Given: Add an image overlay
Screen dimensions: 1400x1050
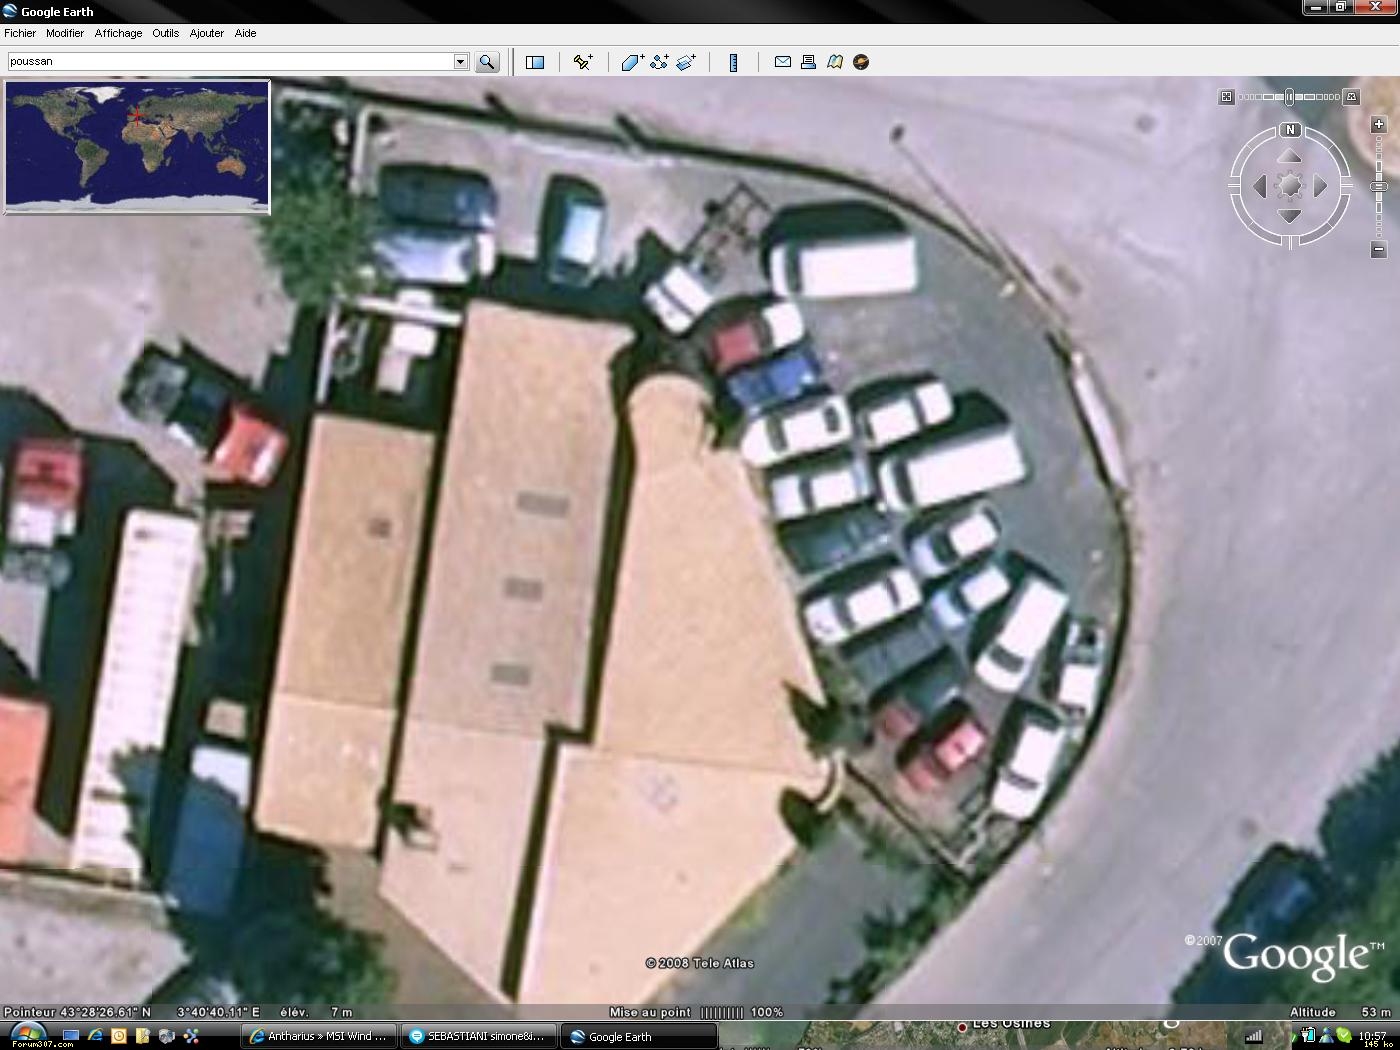Looking at the screenshot, I should (x=686, y=62).
